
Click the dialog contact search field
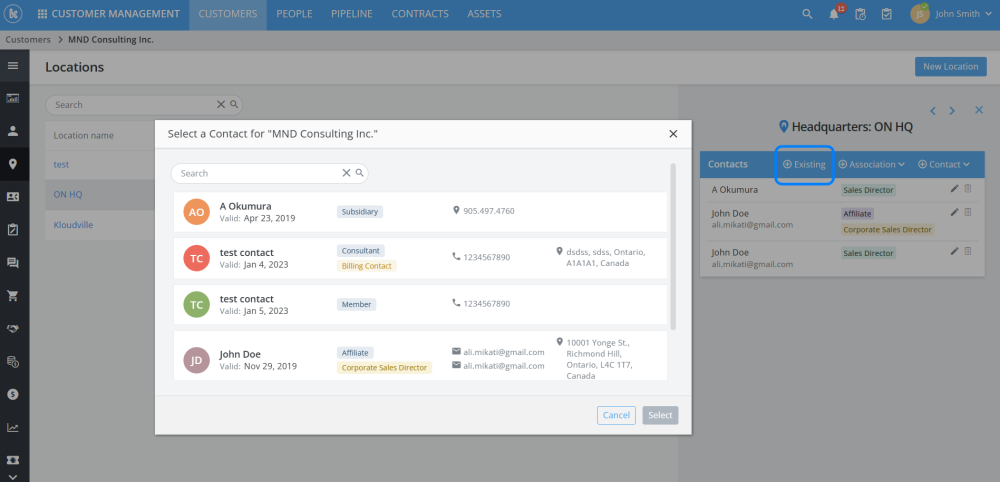point(258,173)
